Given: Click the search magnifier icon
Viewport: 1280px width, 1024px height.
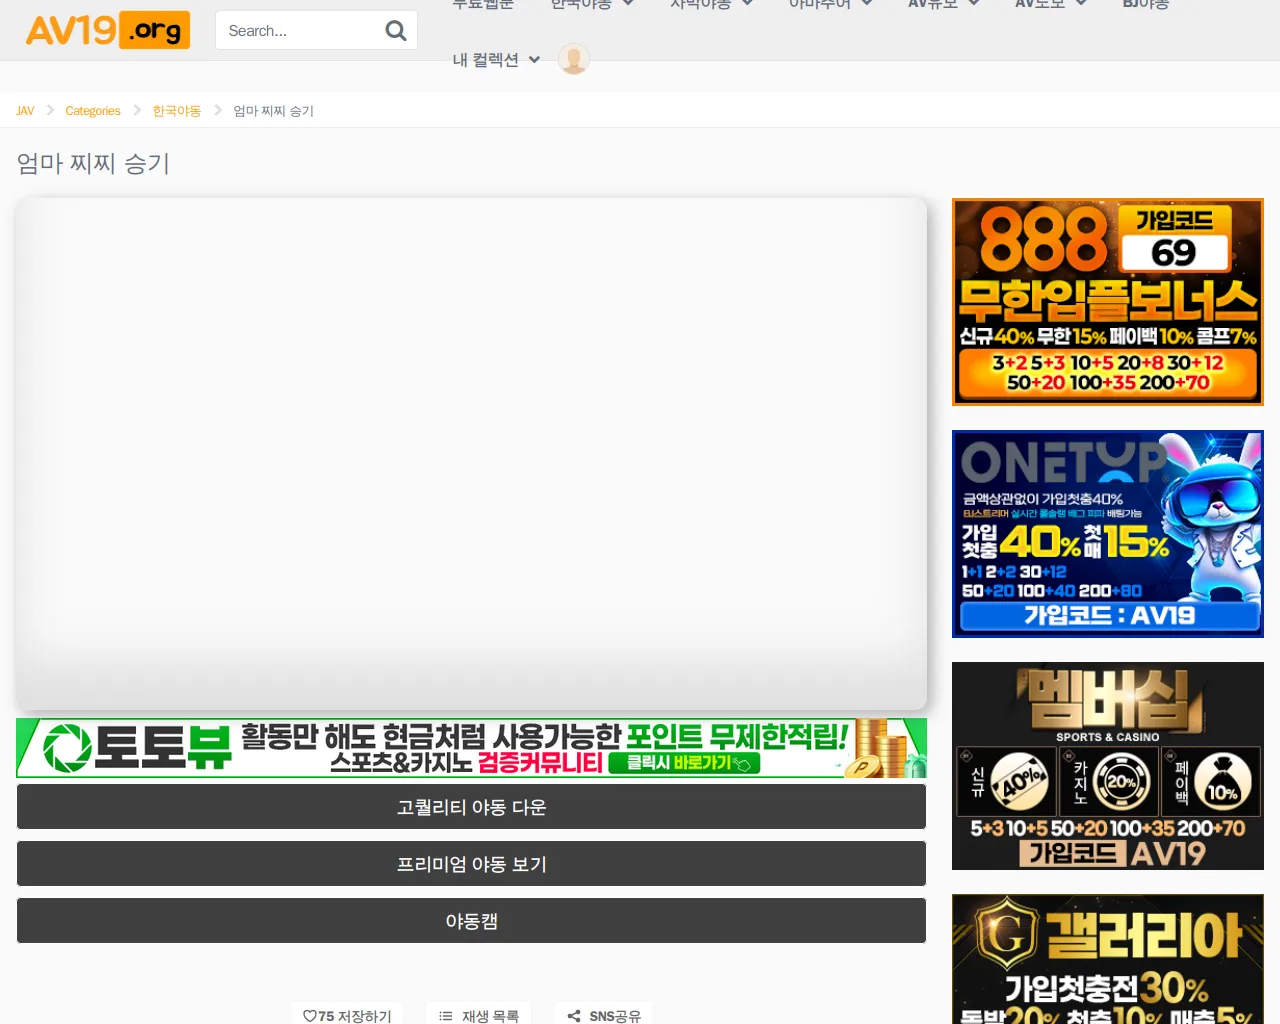Looking at the screenshot, I should (396, 31).
